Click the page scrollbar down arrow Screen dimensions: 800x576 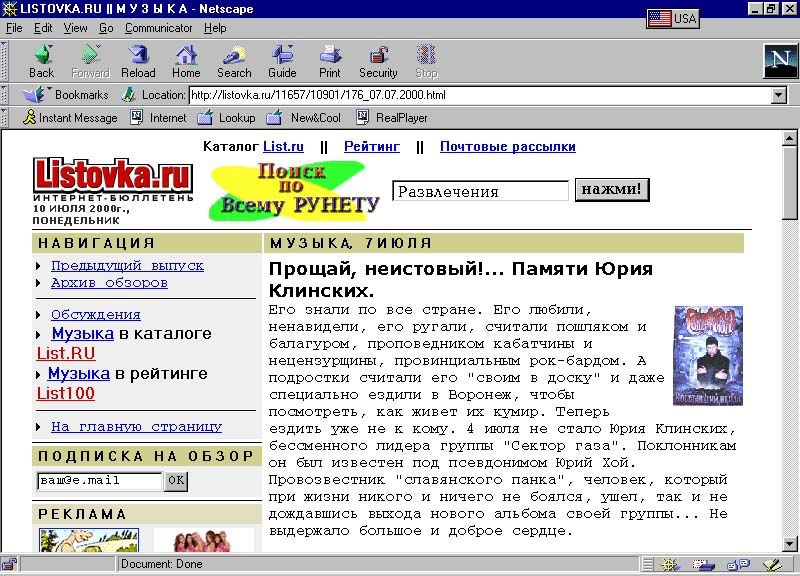point(789,544)
